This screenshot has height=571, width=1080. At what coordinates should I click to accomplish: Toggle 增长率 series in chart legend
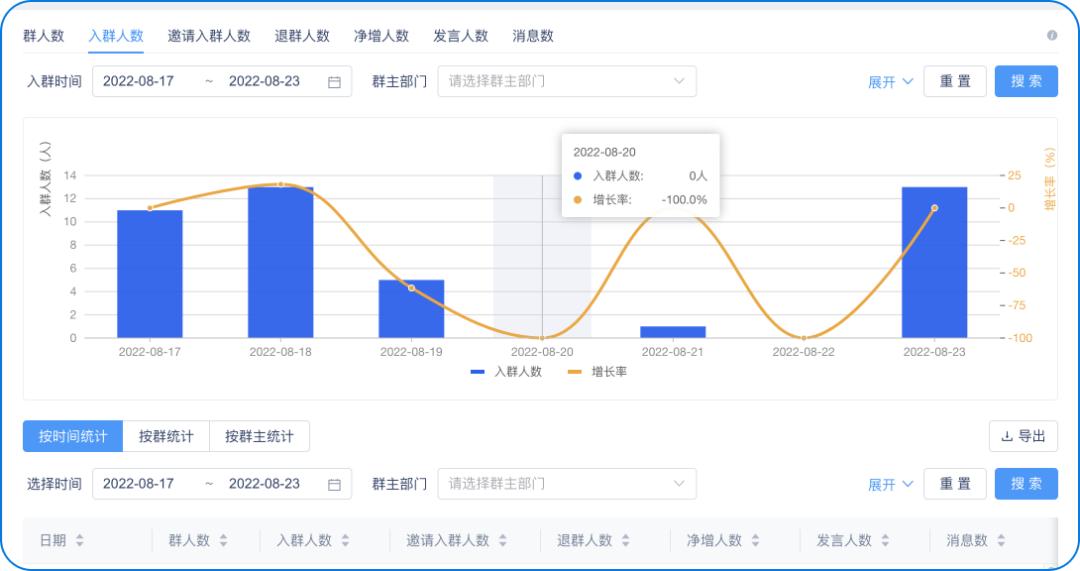point(597,372)
